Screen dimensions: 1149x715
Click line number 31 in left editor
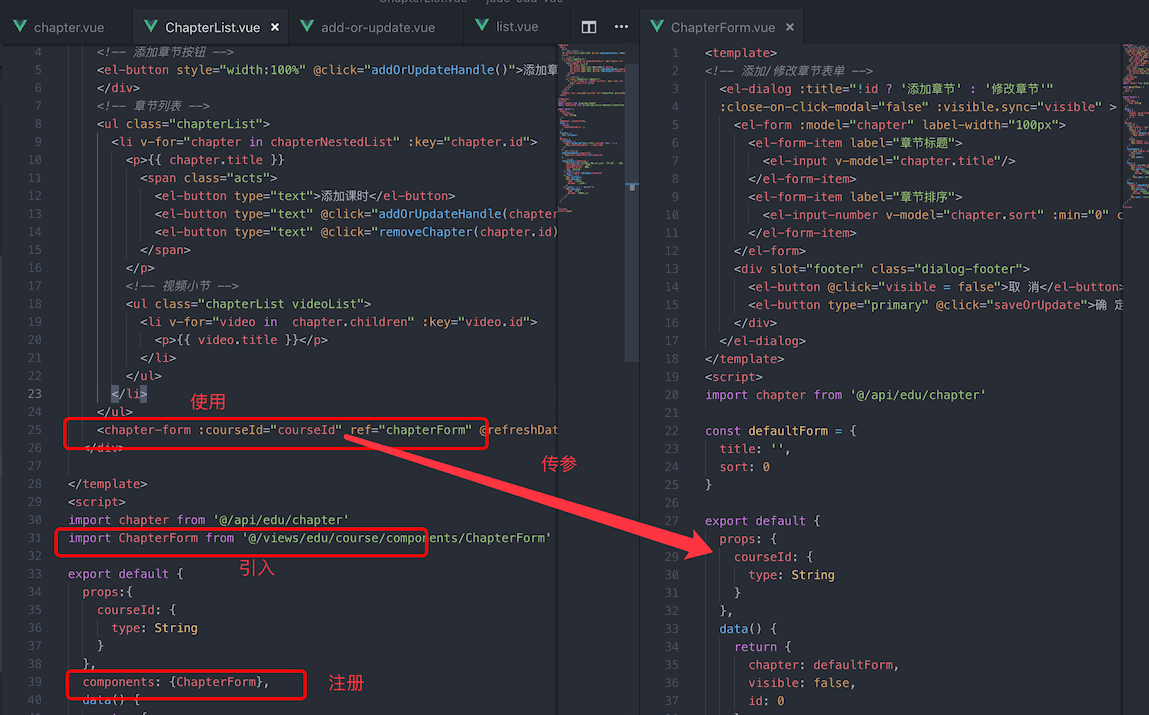[34, 538]
